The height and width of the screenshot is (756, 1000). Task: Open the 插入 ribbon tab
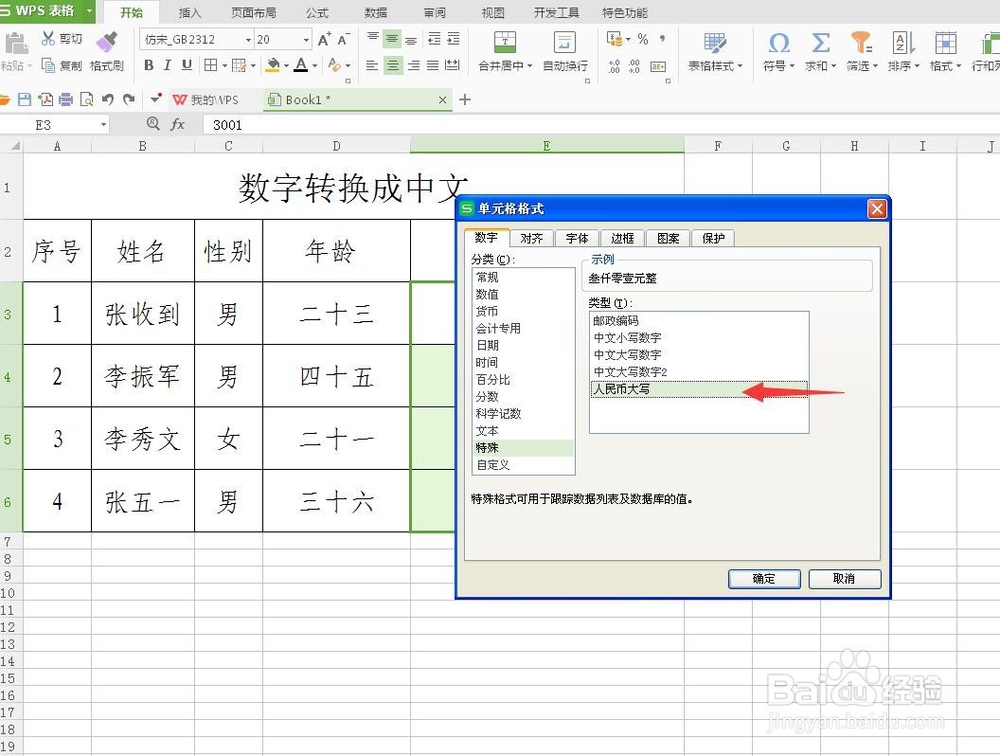click(190, 12)
